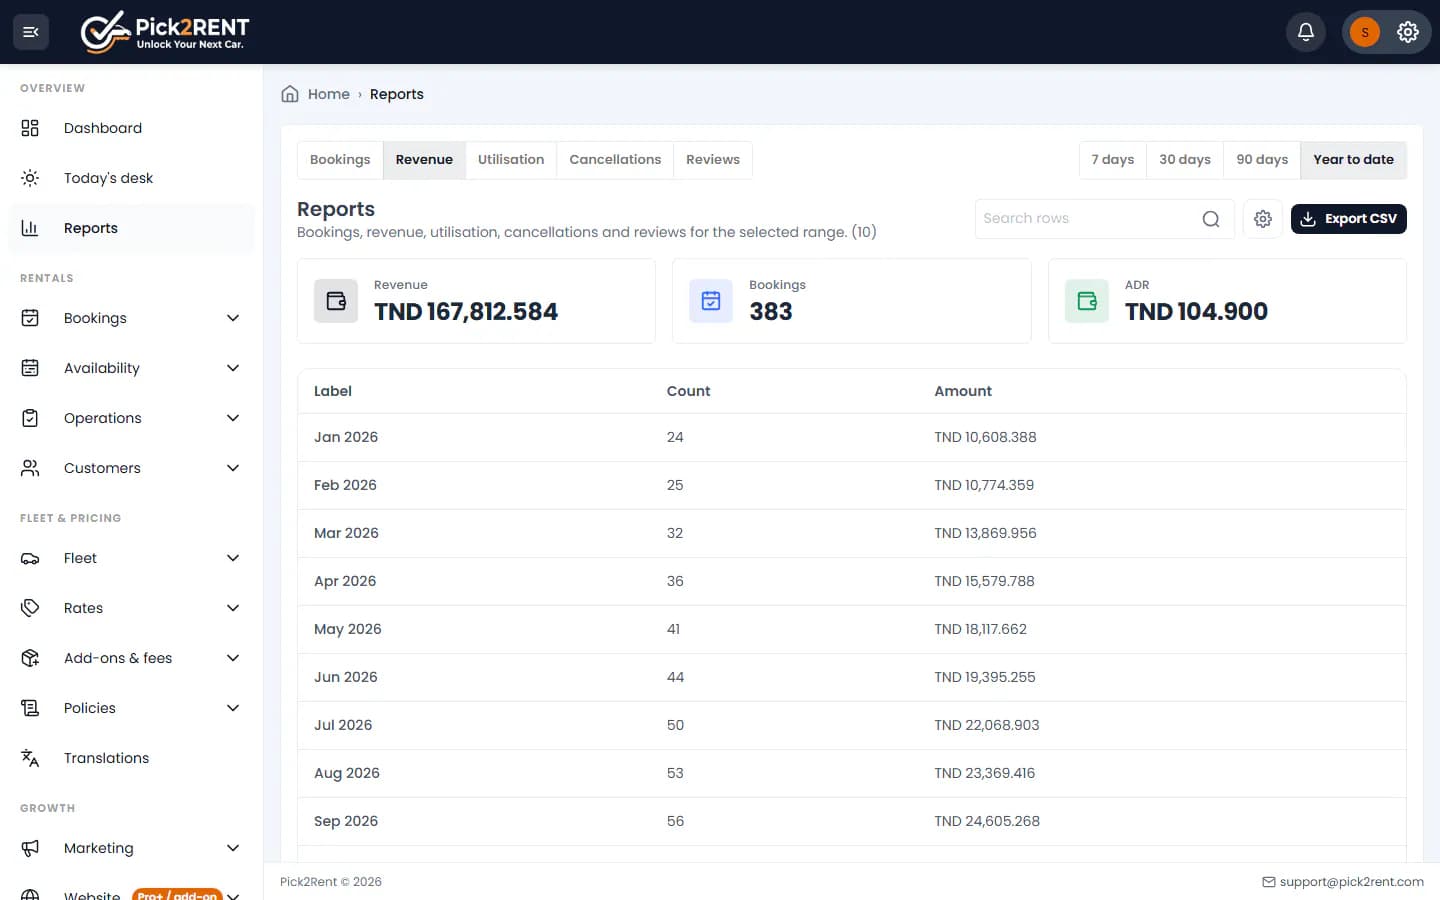1440x900 pixels.
Task: Open the user avatar labeled S
Action: tap(1365, 32)
